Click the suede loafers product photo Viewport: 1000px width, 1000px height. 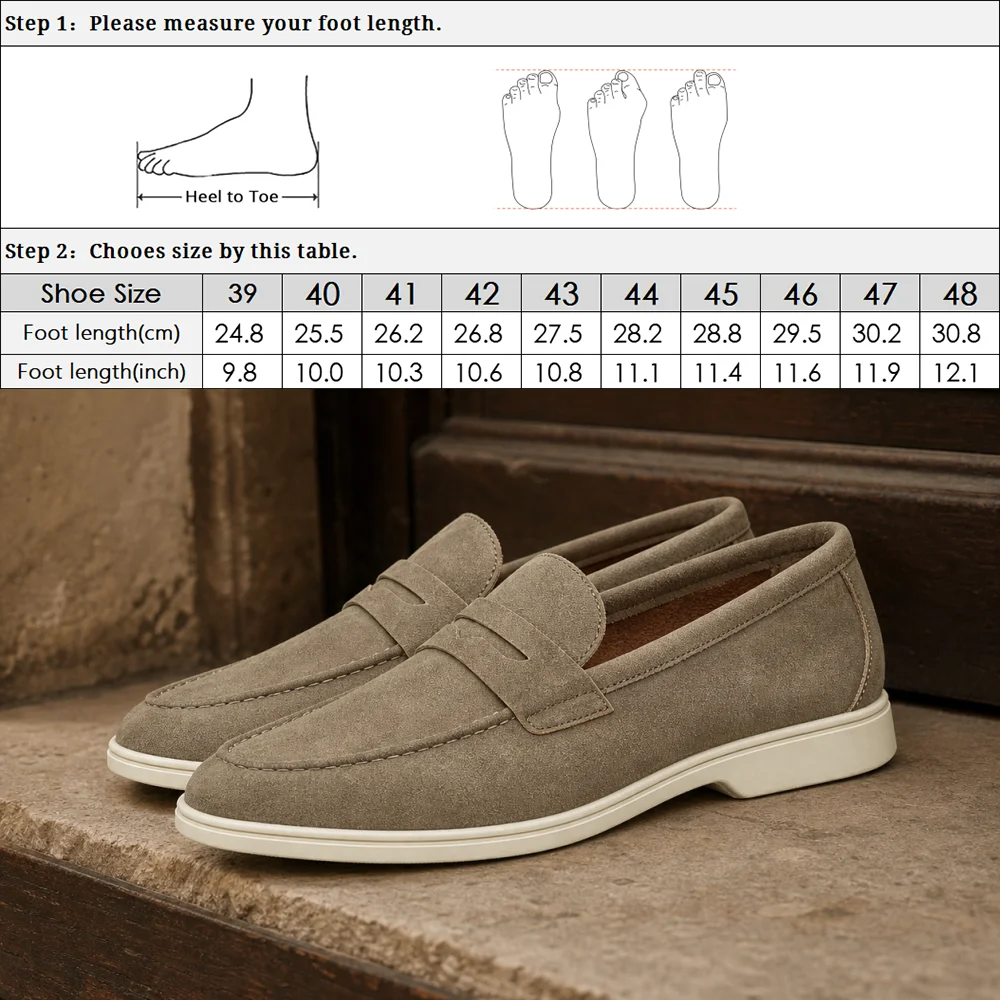pos(500,695)
